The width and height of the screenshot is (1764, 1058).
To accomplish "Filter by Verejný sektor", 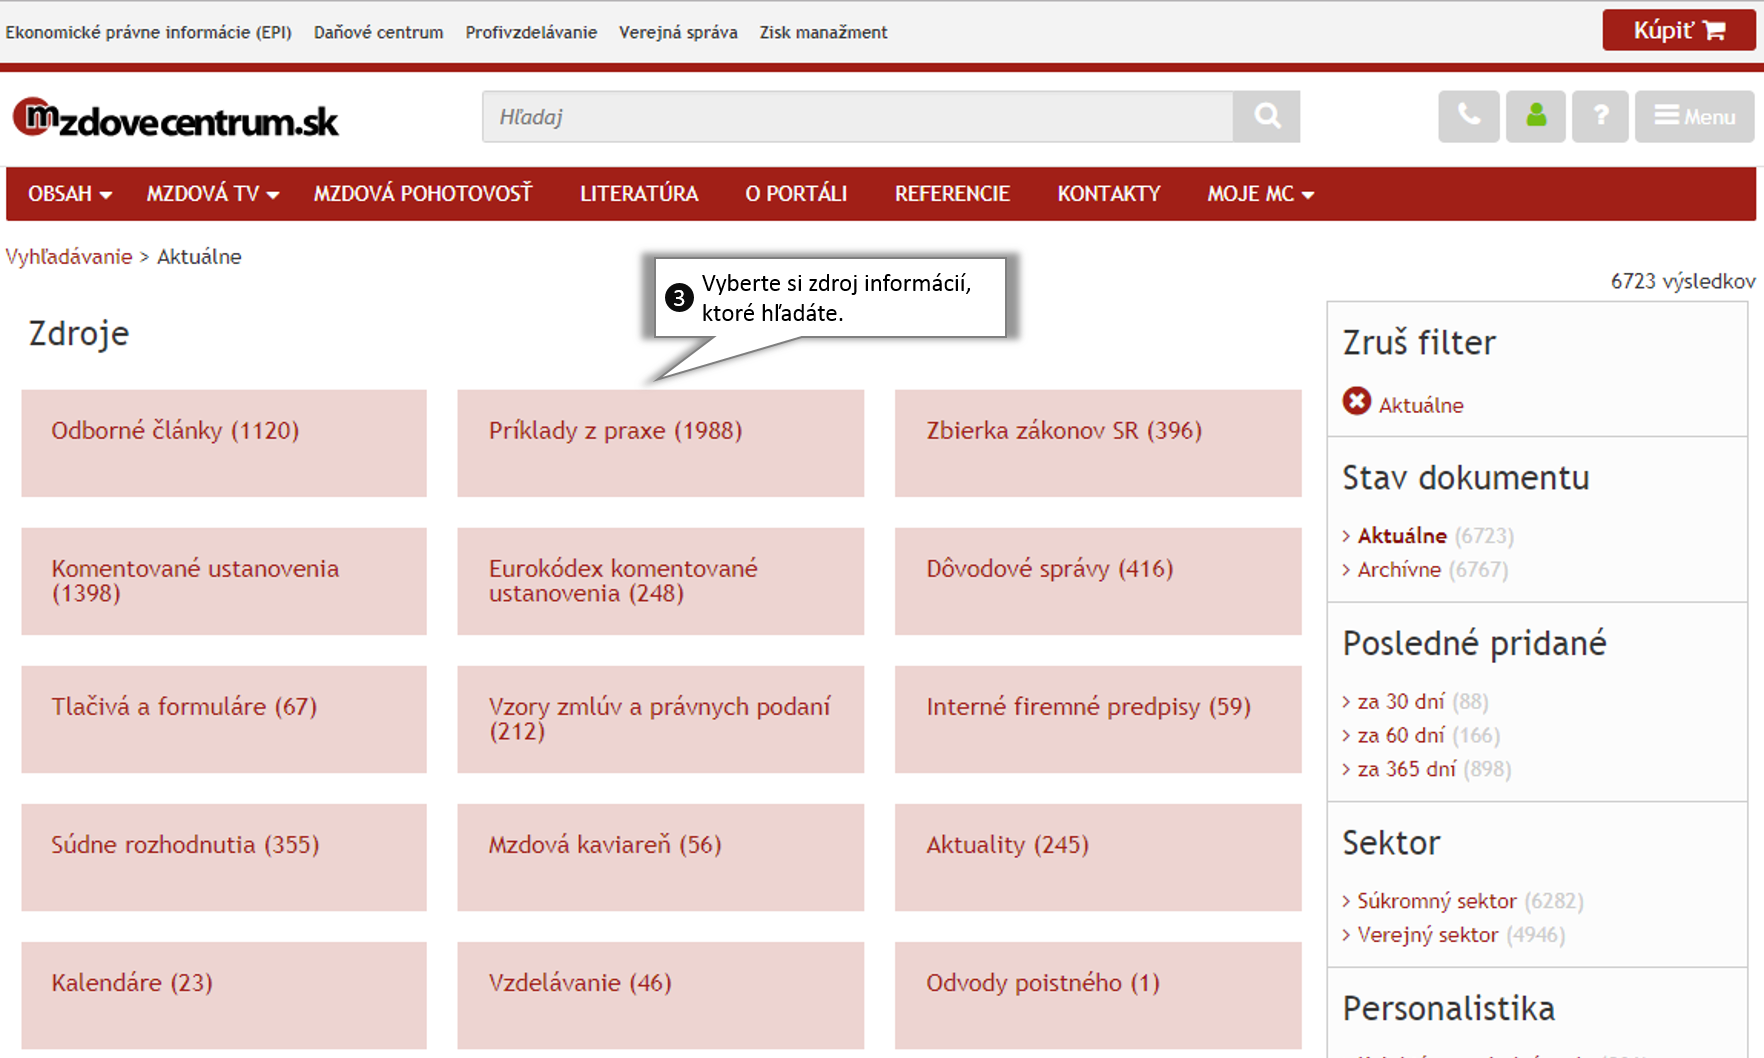I will click(x=1428, y=936).
